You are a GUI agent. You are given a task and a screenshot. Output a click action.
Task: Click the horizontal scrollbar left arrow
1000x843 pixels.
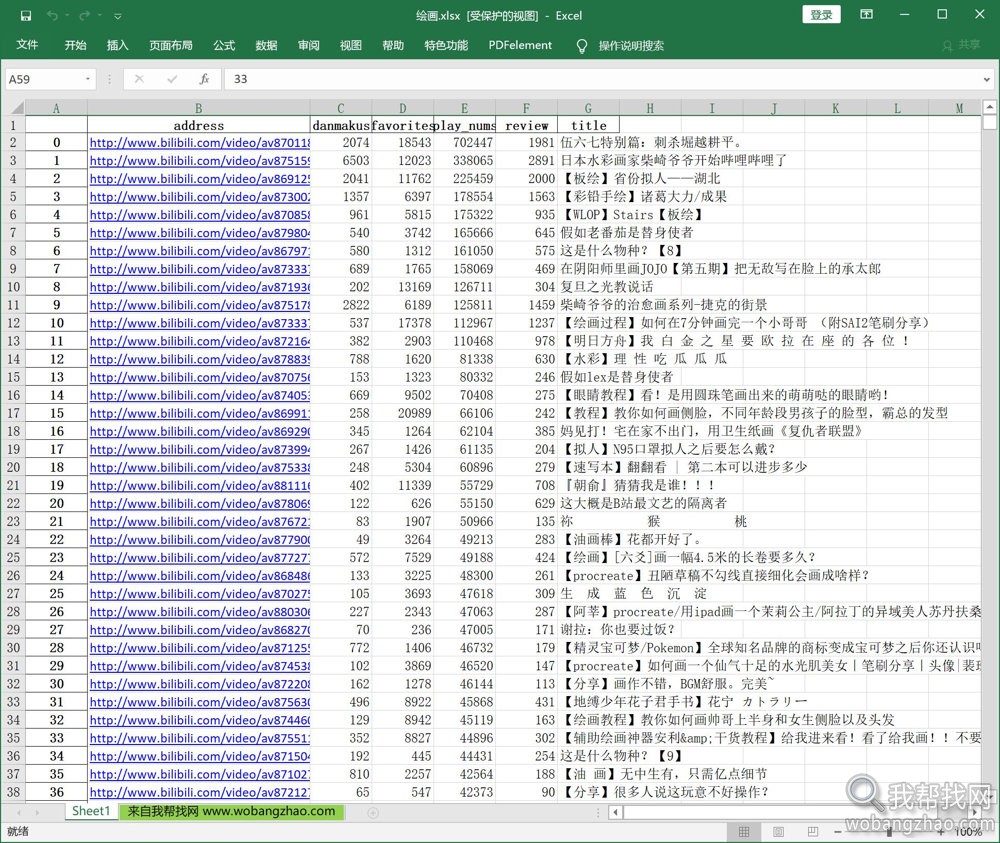[x=615, y=812]
